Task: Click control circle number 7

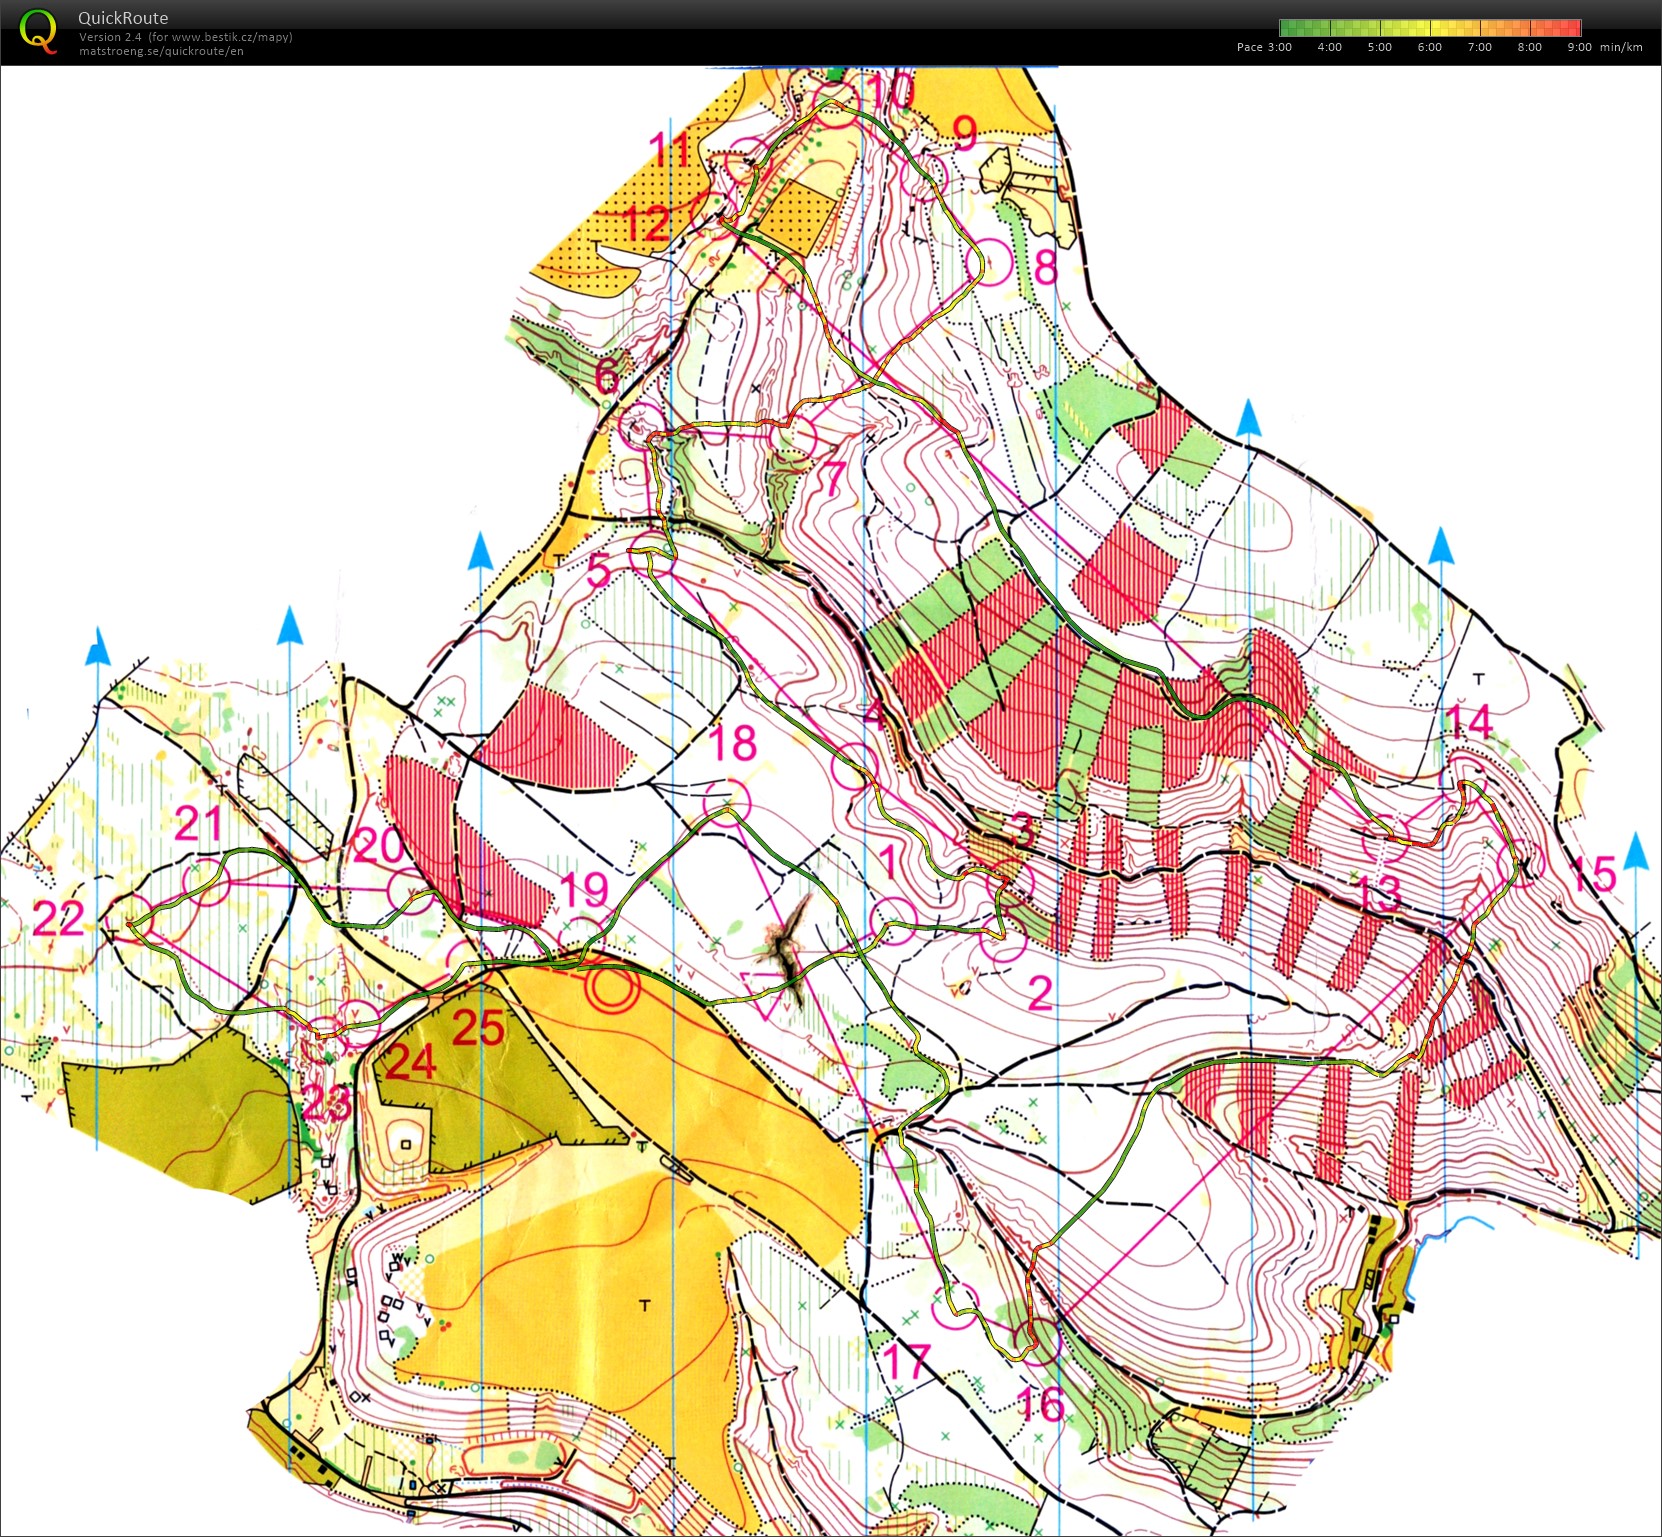Action: point(794,435)
